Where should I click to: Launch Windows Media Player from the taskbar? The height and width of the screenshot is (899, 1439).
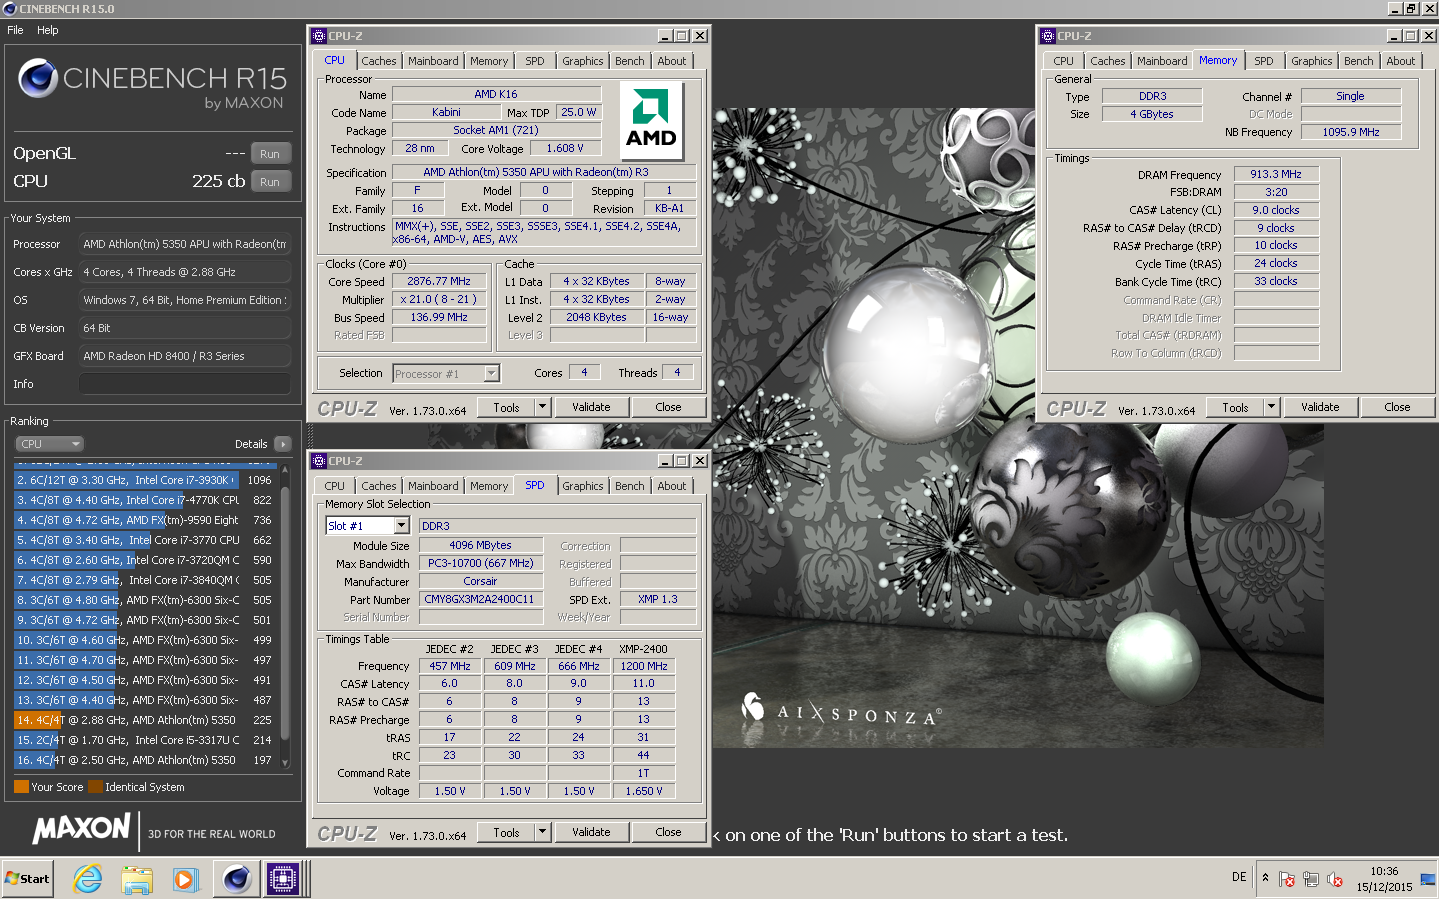coord(186,879)
